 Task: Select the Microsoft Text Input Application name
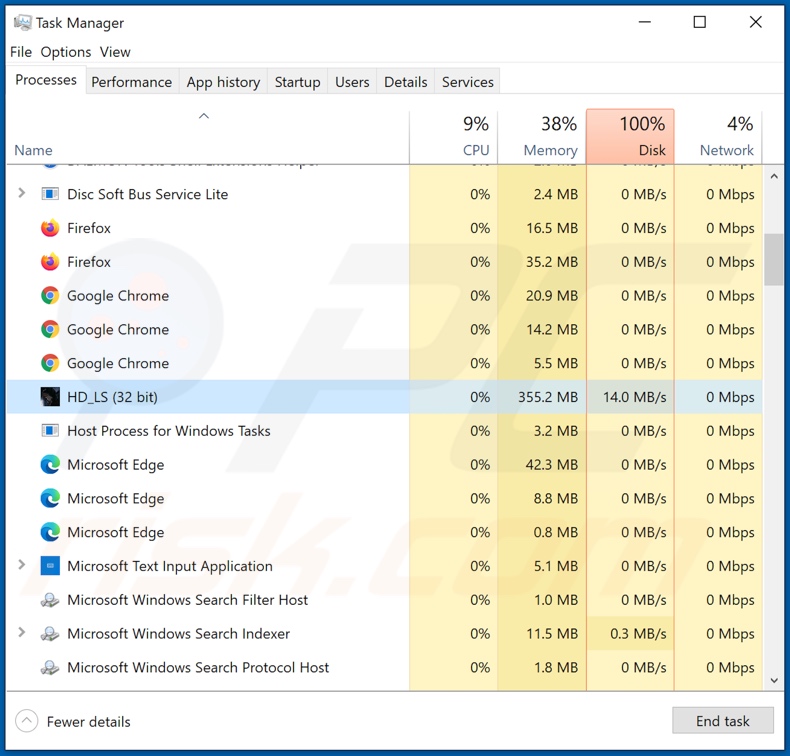point(170,566)
